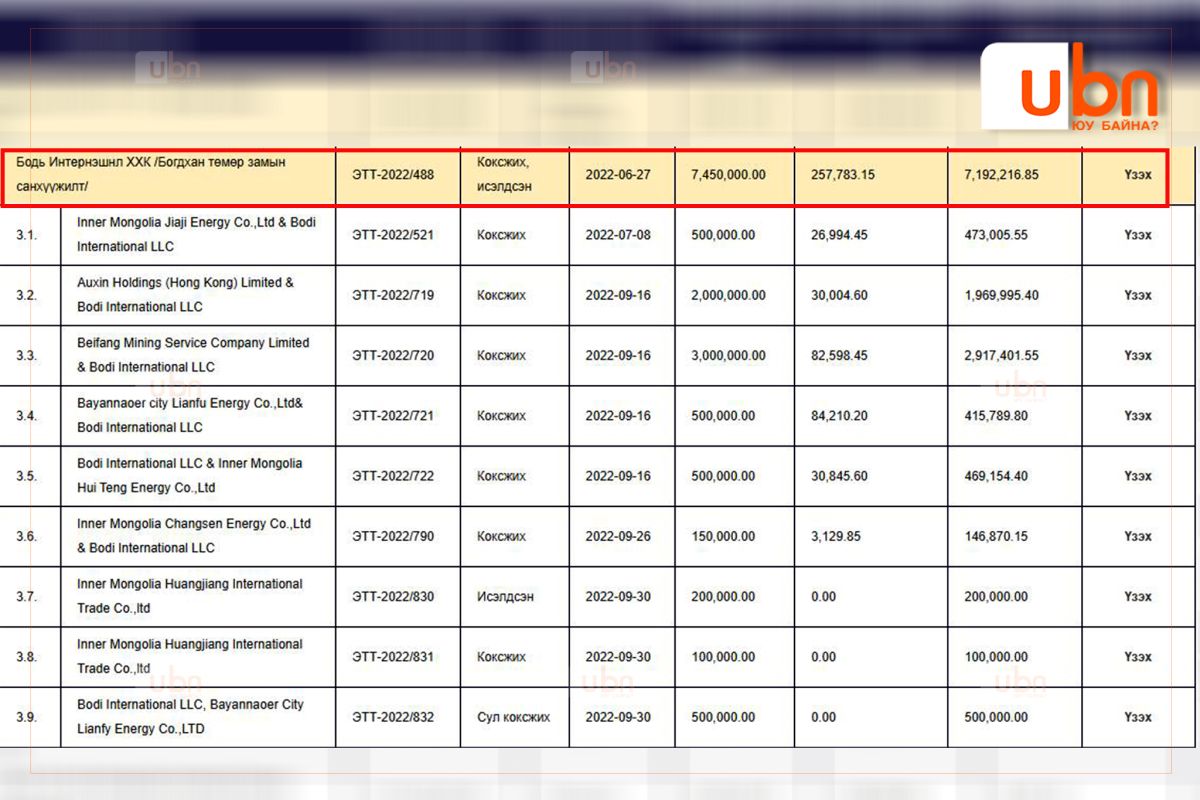Select the highlighted Бодь Интернэшнл ХХК row title
This screenshot has width=1200, height=800.
click(x=158, y=174)
